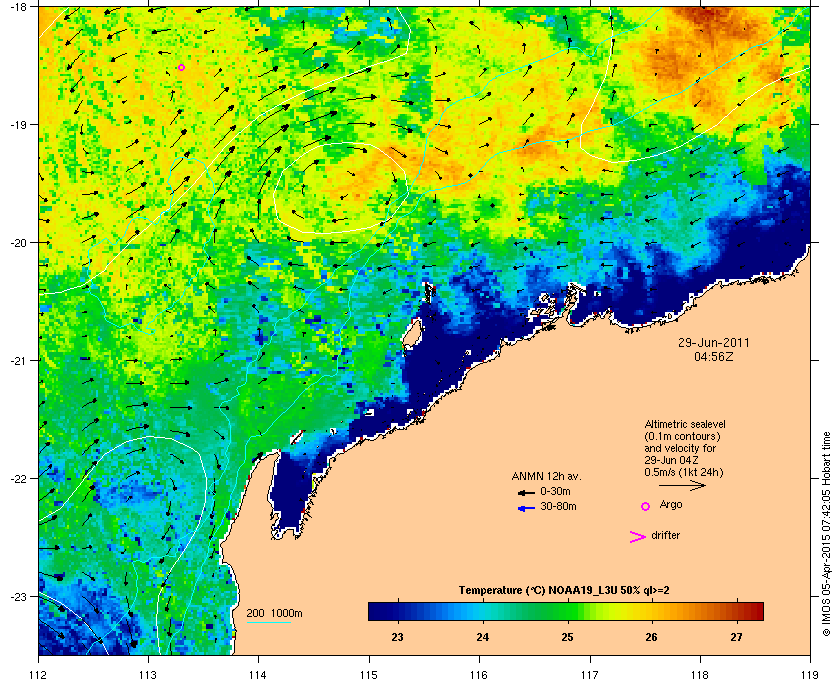Click the color bar tick label 23

pyautogui.click(x=398, y=637)
